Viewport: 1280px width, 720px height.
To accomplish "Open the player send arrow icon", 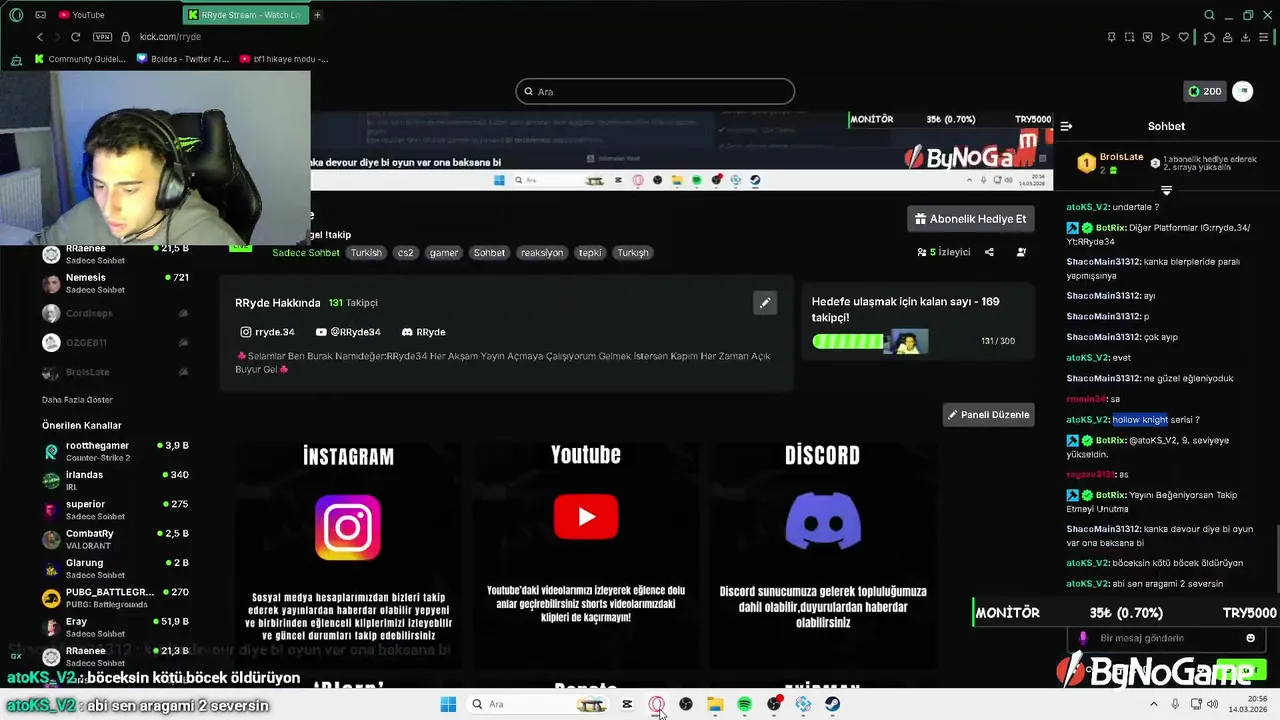I will pos(1165,37).
